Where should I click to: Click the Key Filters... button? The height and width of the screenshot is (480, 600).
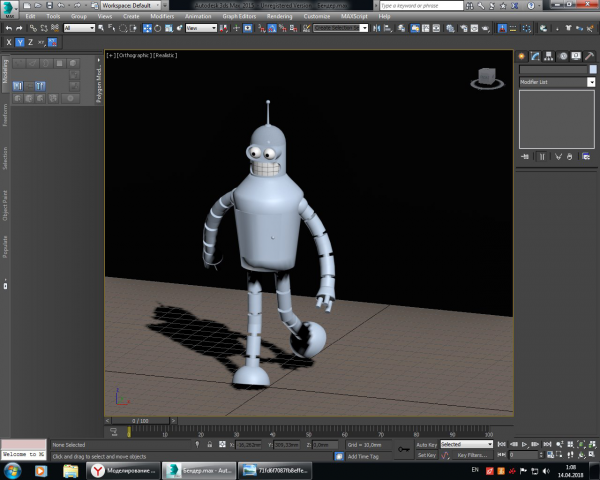point(472,455)
